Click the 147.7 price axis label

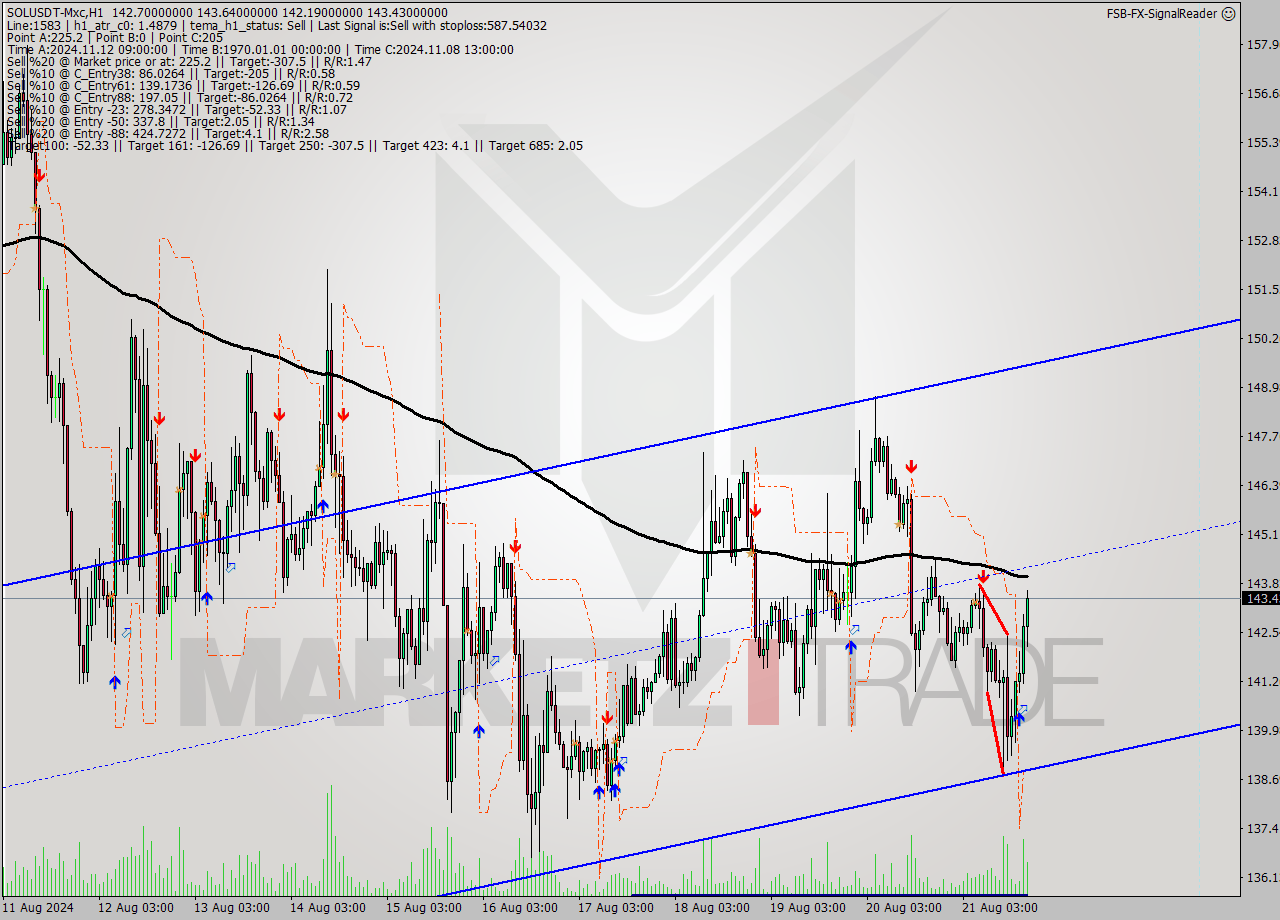click(1262, 436)
